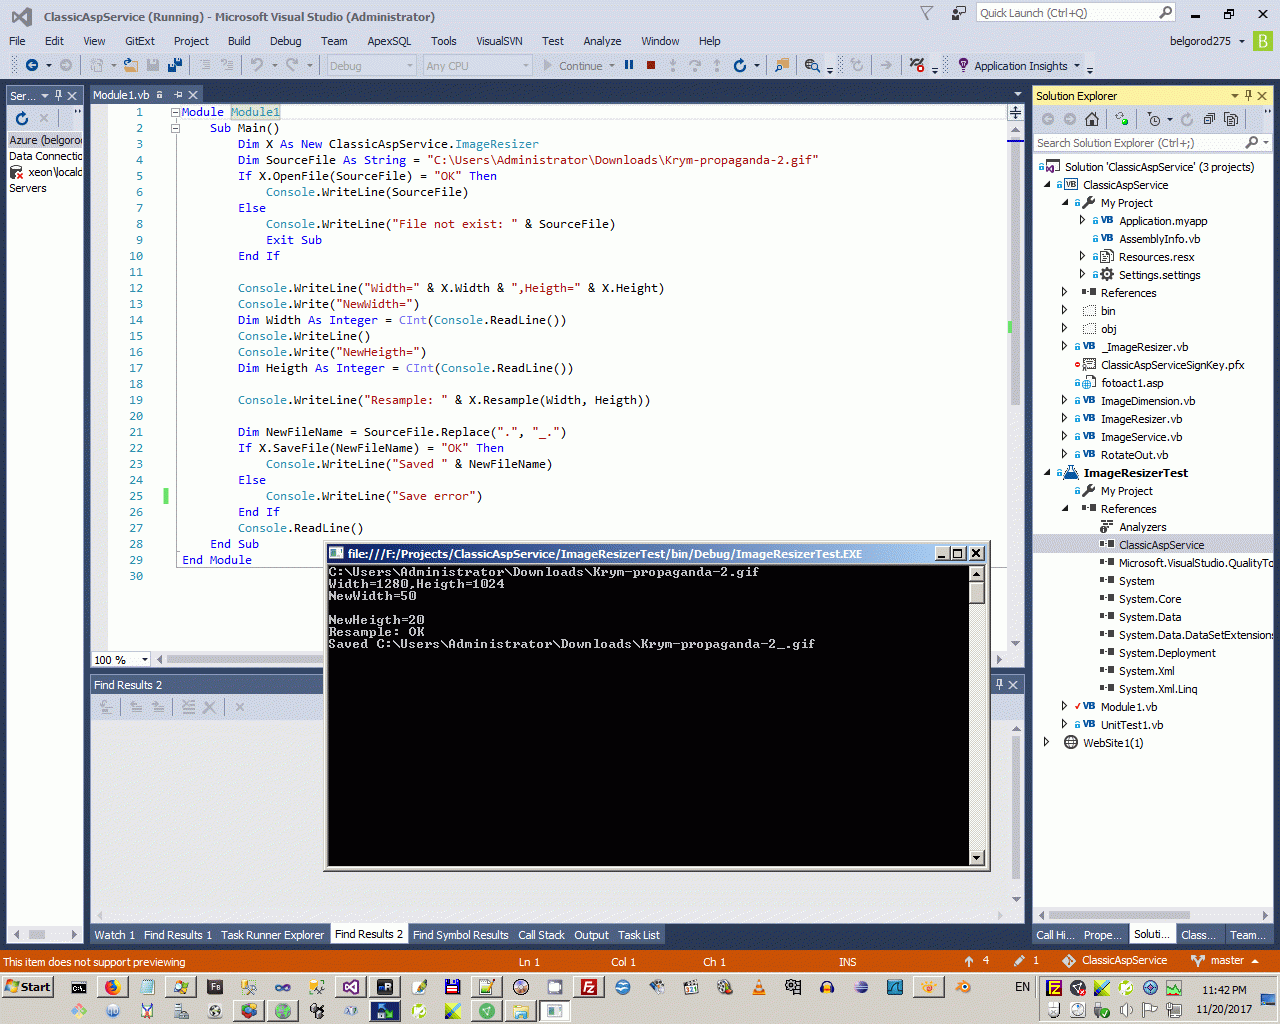Image resolution: width=1280 pixels, height=1024 pixels.
Task: Click Collapse All icon in Solution Explorer
Action: (x=1209, y=119)
